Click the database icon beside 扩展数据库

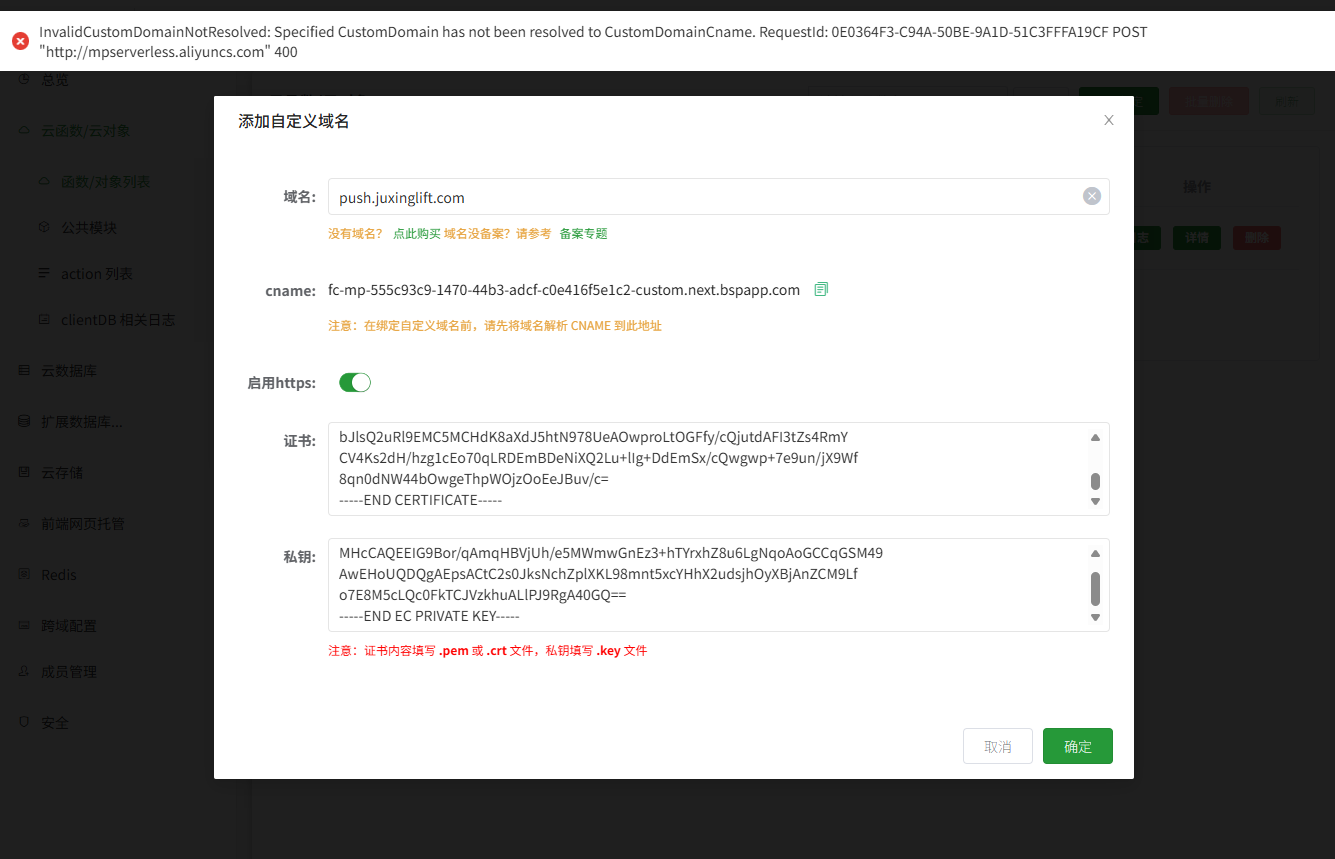[24, 422]
